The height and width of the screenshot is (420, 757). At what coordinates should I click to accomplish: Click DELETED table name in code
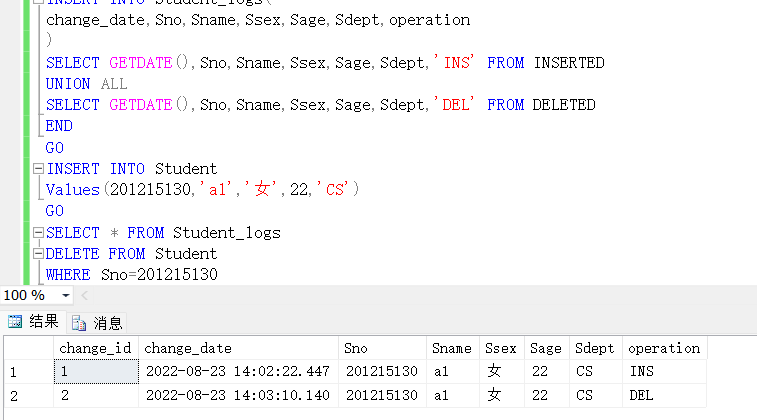[564, 105]
